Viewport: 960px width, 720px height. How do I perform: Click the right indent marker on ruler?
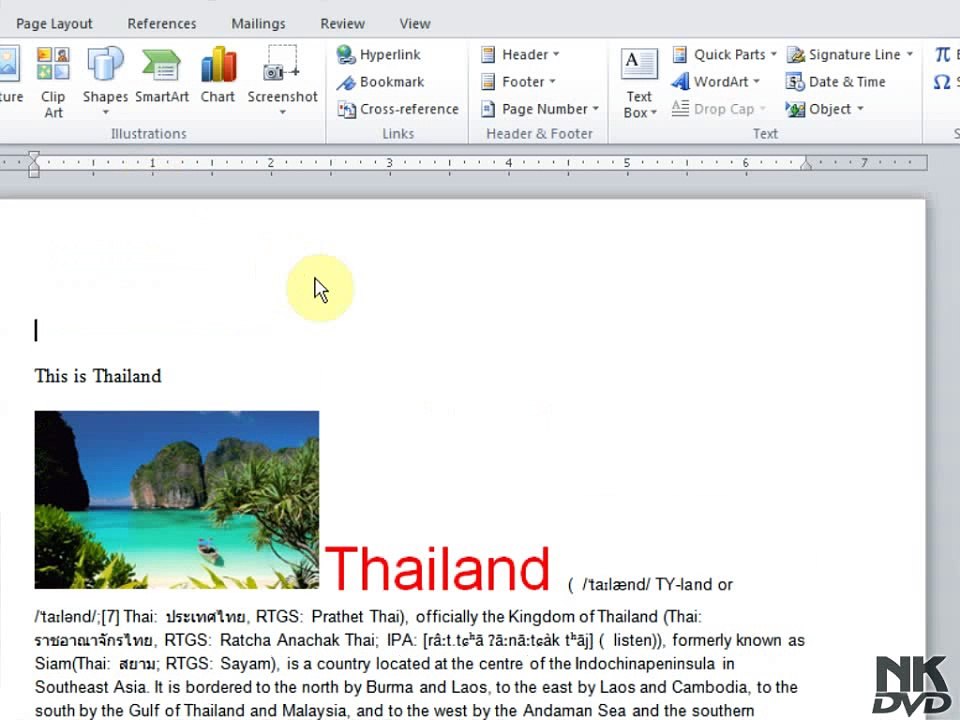pyautogui.click(x=806, y=163)
